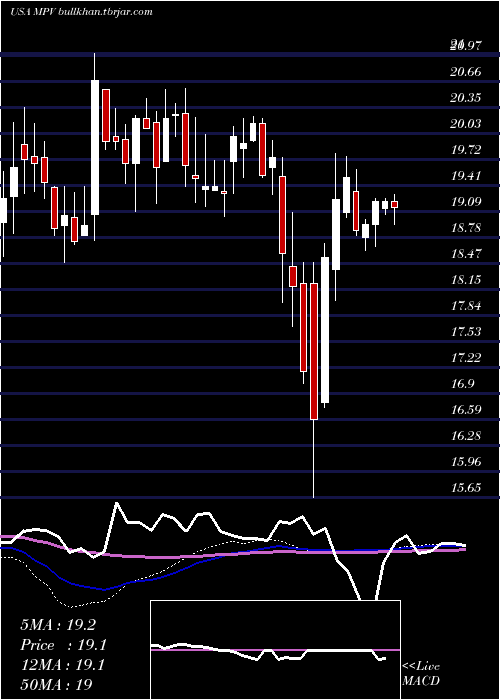This screenshot has width=500, height=700.
Task: Click the '50MA : 19' readout
Action: [x=56, y=685]
